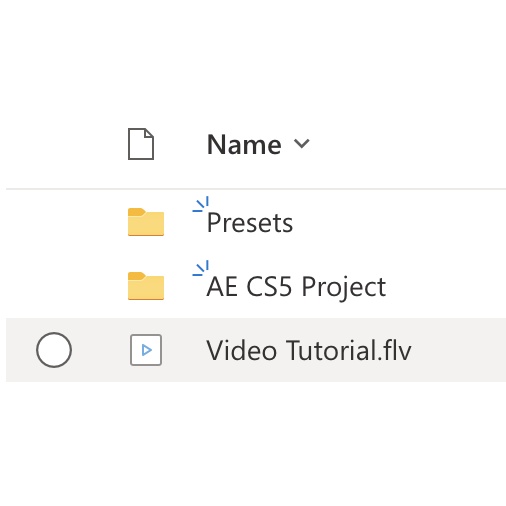This screenshot has height=506, width=506.
Task: Click header space right of Name chevron
Action: 408,144
